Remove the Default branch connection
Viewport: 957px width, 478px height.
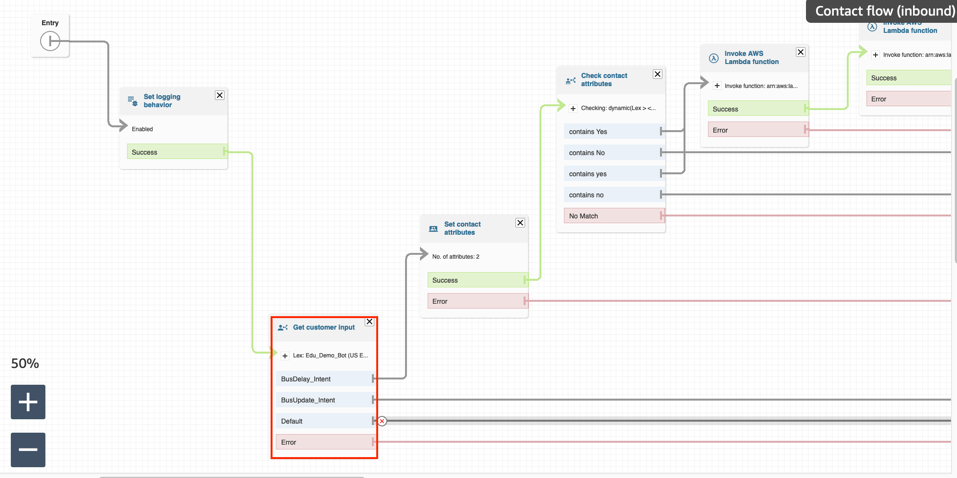[x=382, y=421]
